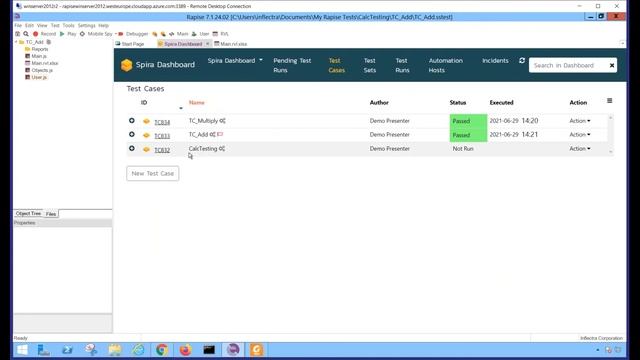This screenshot has width=640, height=360.
Task: Open the Settings menu
Action: pyautogui.click(x=87, y=25)
